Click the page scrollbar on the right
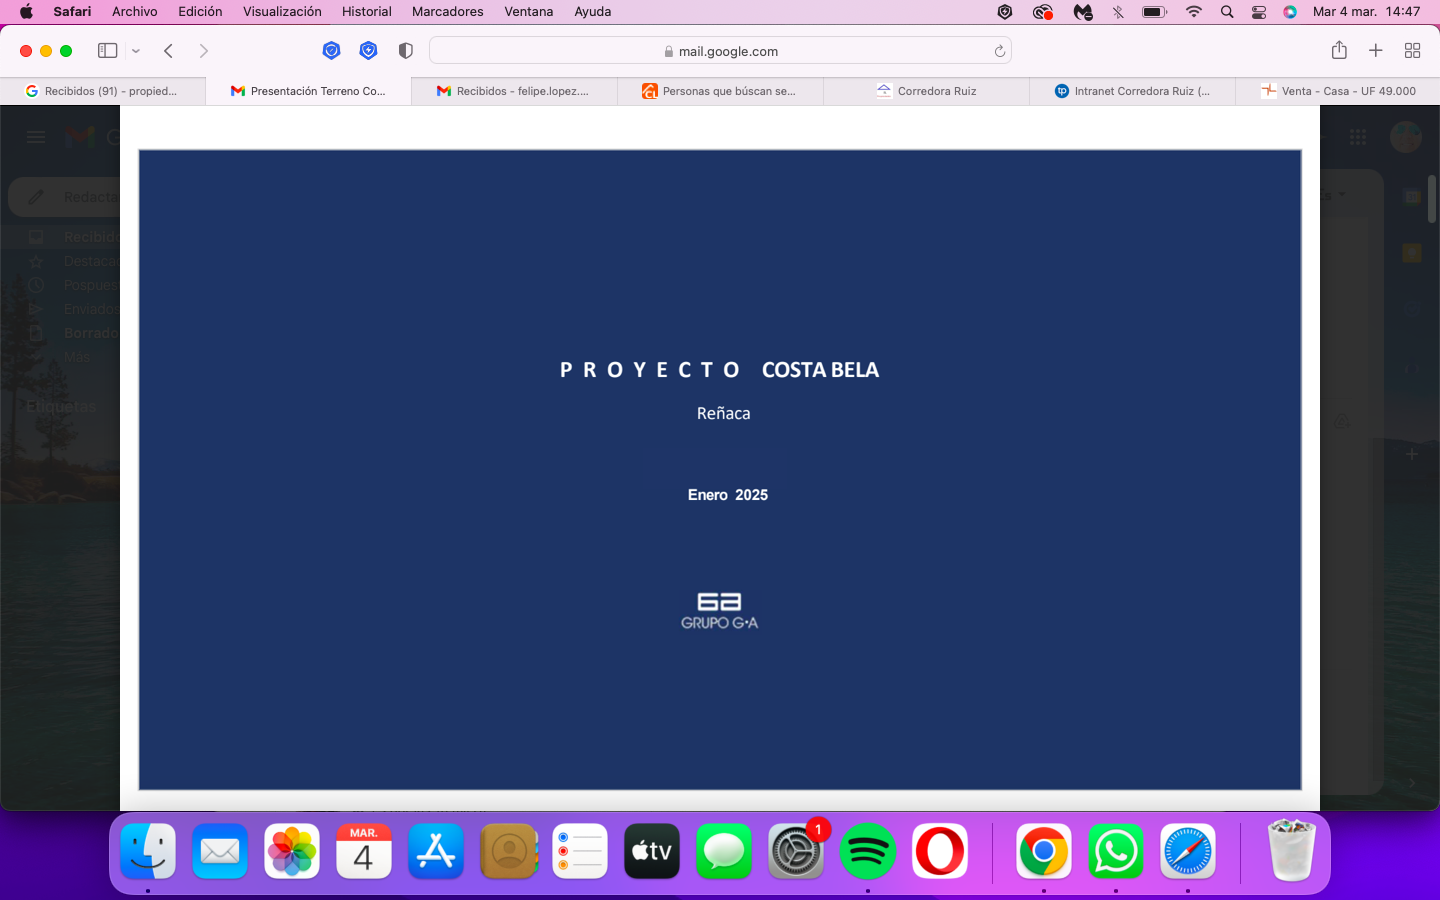 pyautogui.click(x=1432, y=199)
